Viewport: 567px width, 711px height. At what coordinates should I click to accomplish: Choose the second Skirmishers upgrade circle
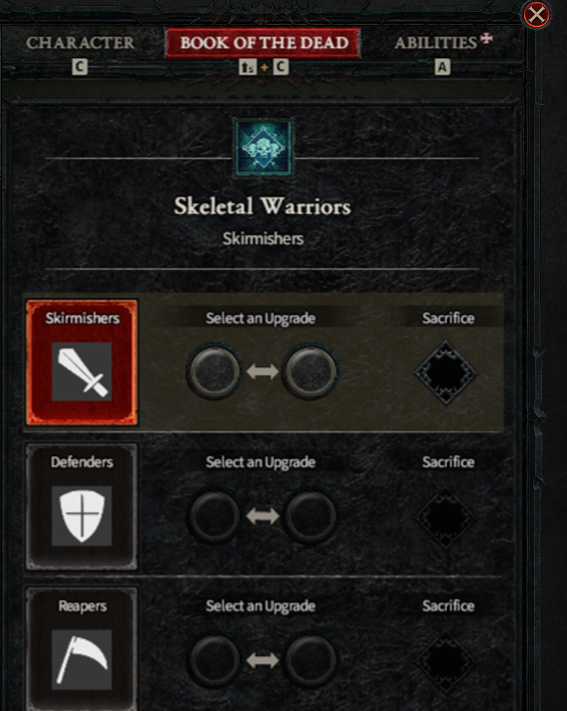(311, 371)
